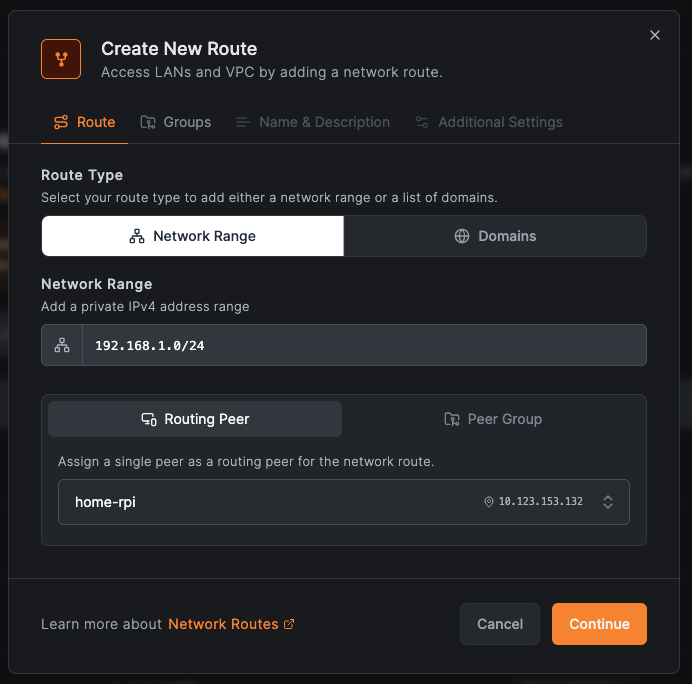
Task: Click the globe icon on Domains
Action: point(462,236)
